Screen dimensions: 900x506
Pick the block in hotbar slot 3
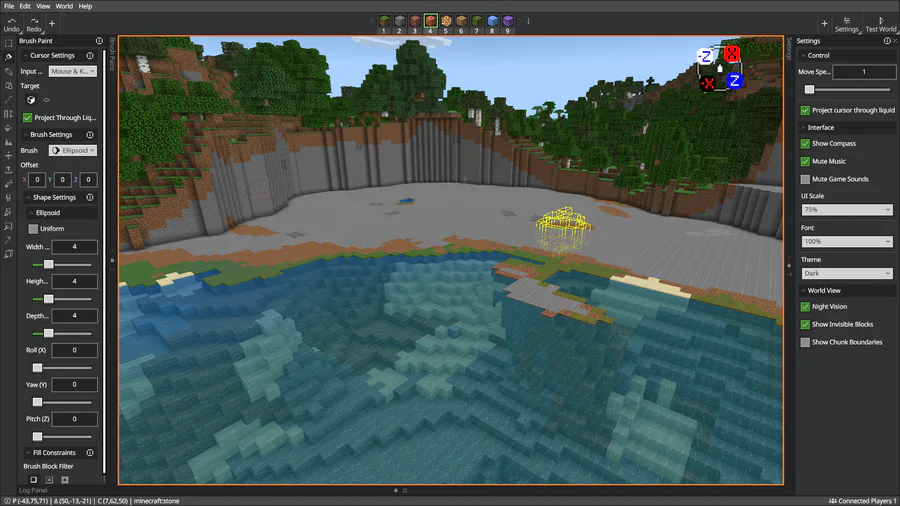[415, 21]
